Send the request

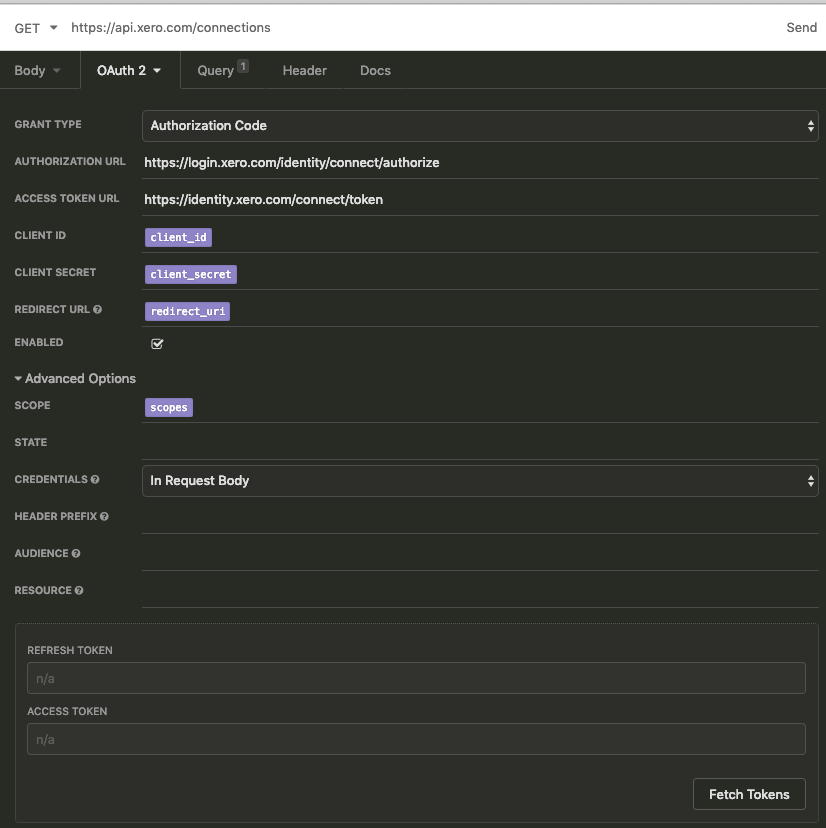click(x=801, y=27)
